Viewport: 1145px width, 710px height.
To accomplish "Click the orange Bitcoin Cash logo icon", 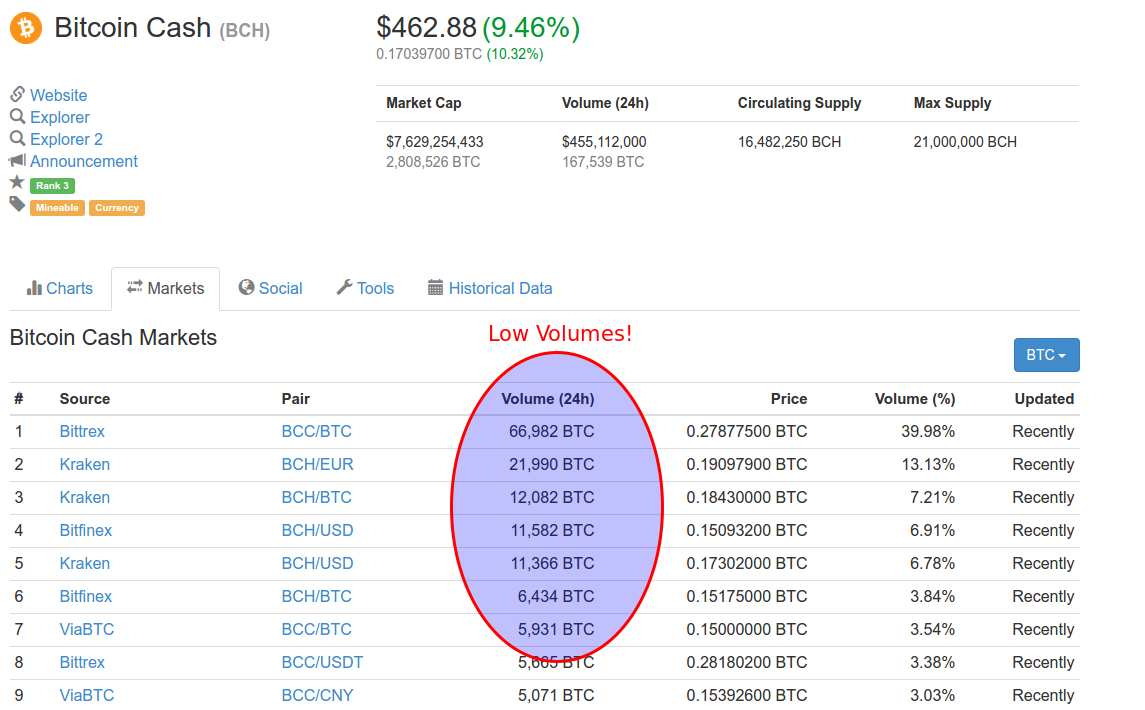I will coord(26,28).
